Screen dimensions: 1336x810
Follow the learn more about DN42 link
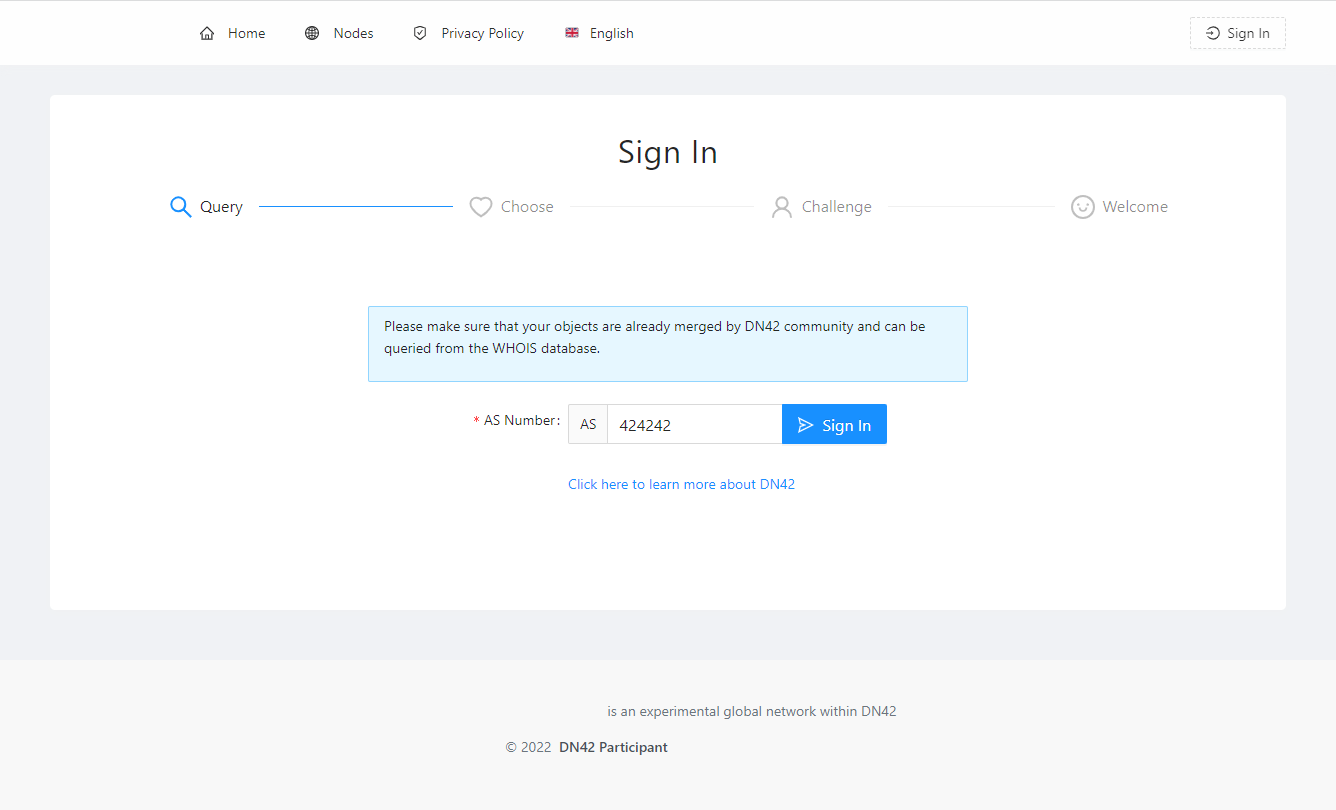click(681, 484)
